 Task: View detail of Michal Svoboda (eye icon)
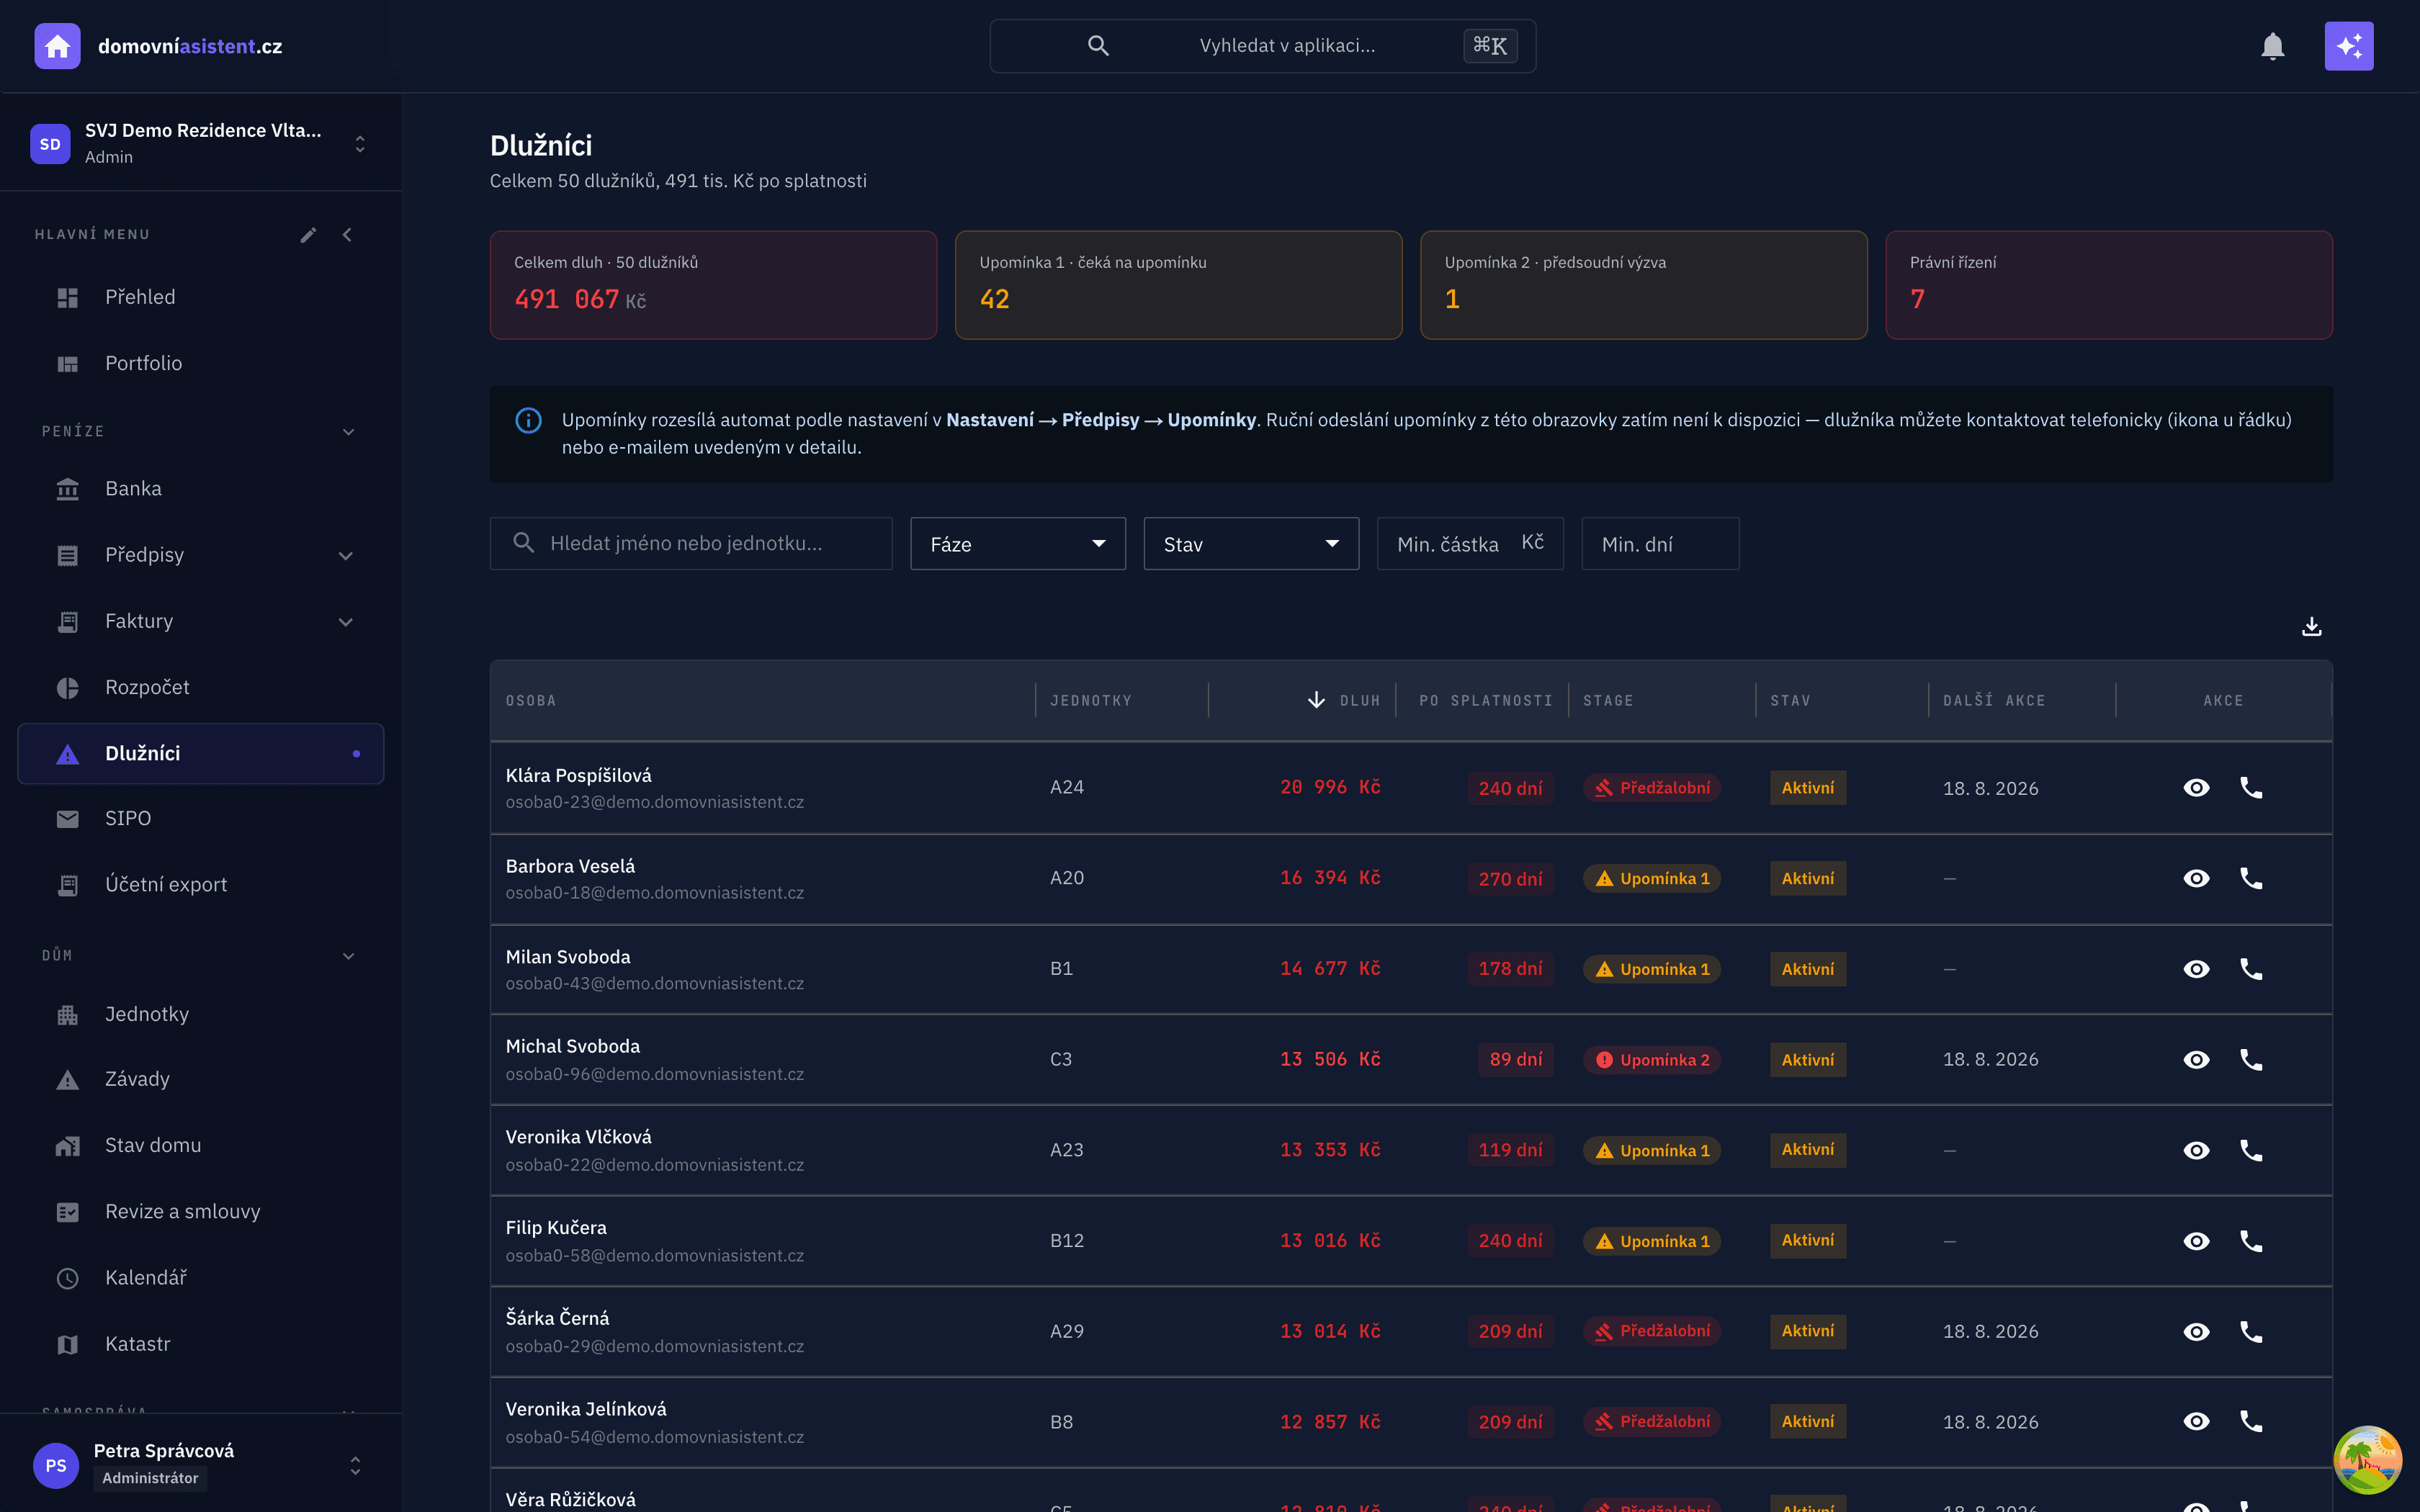coord(2196,1060)
